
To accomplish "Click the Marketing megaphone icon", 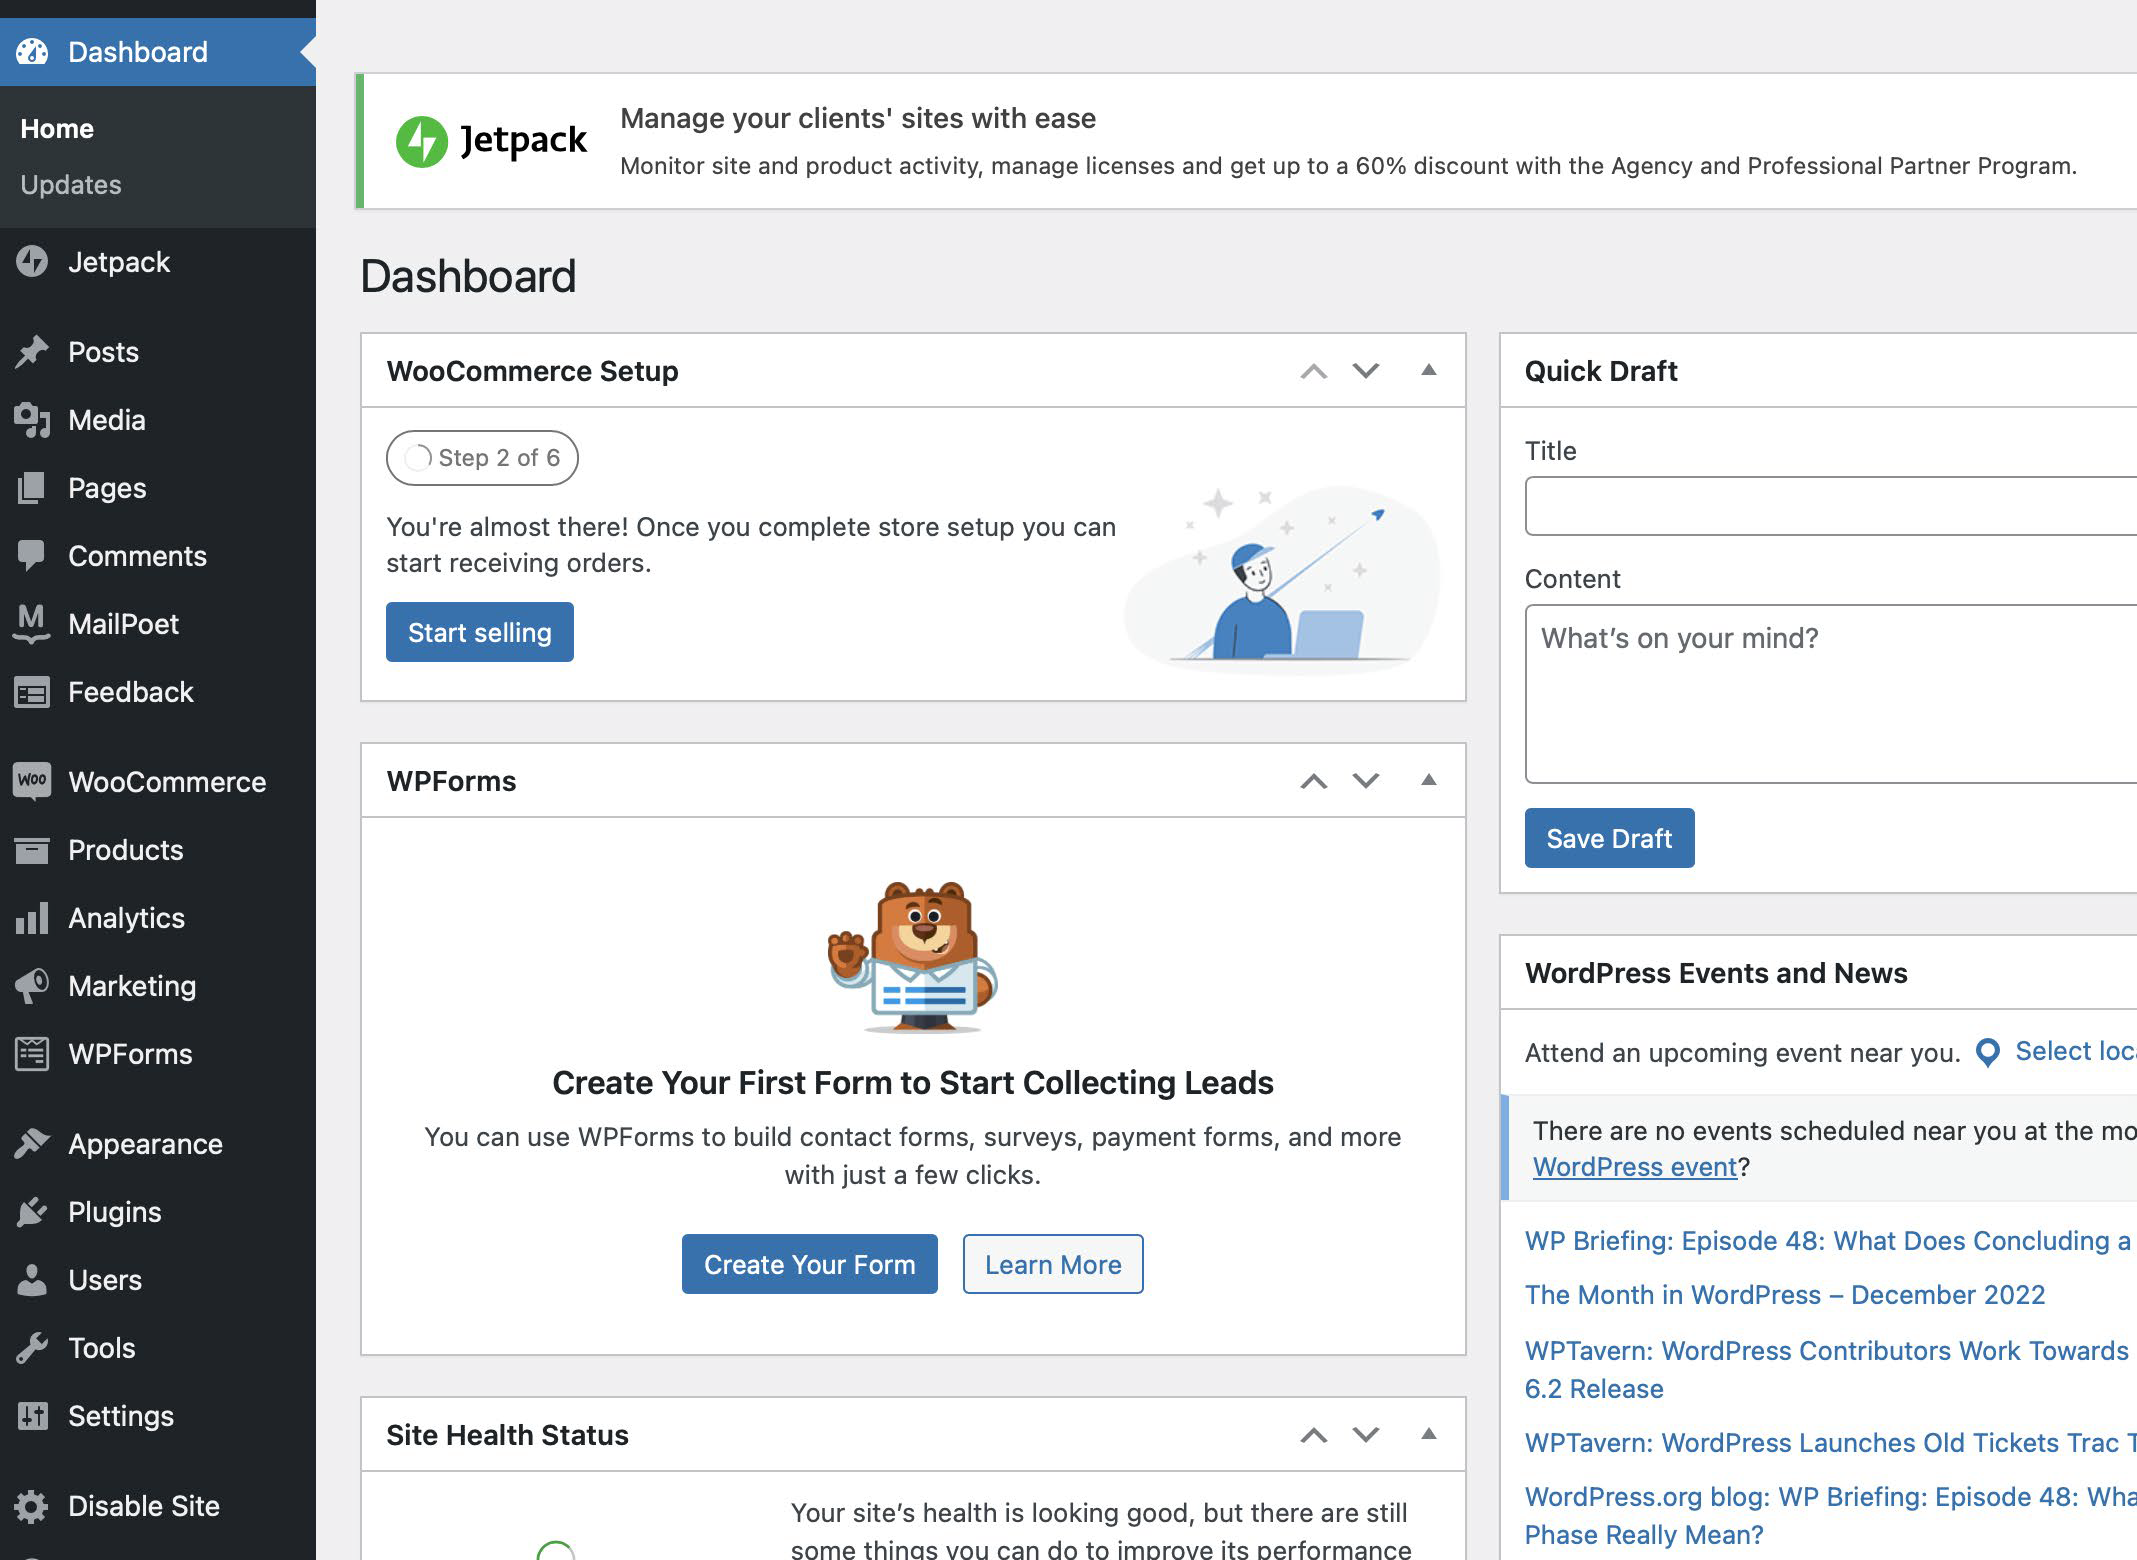I will point(32,986).
